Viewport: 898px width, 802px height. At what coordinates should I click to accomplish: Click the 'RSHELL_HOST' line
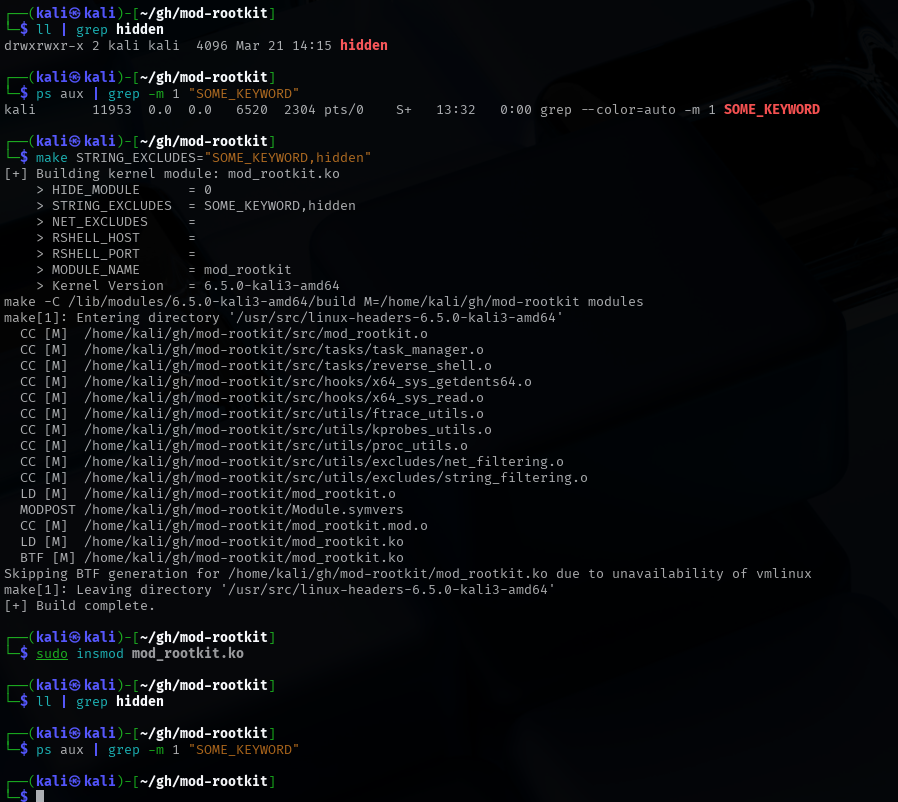(116, 238)
